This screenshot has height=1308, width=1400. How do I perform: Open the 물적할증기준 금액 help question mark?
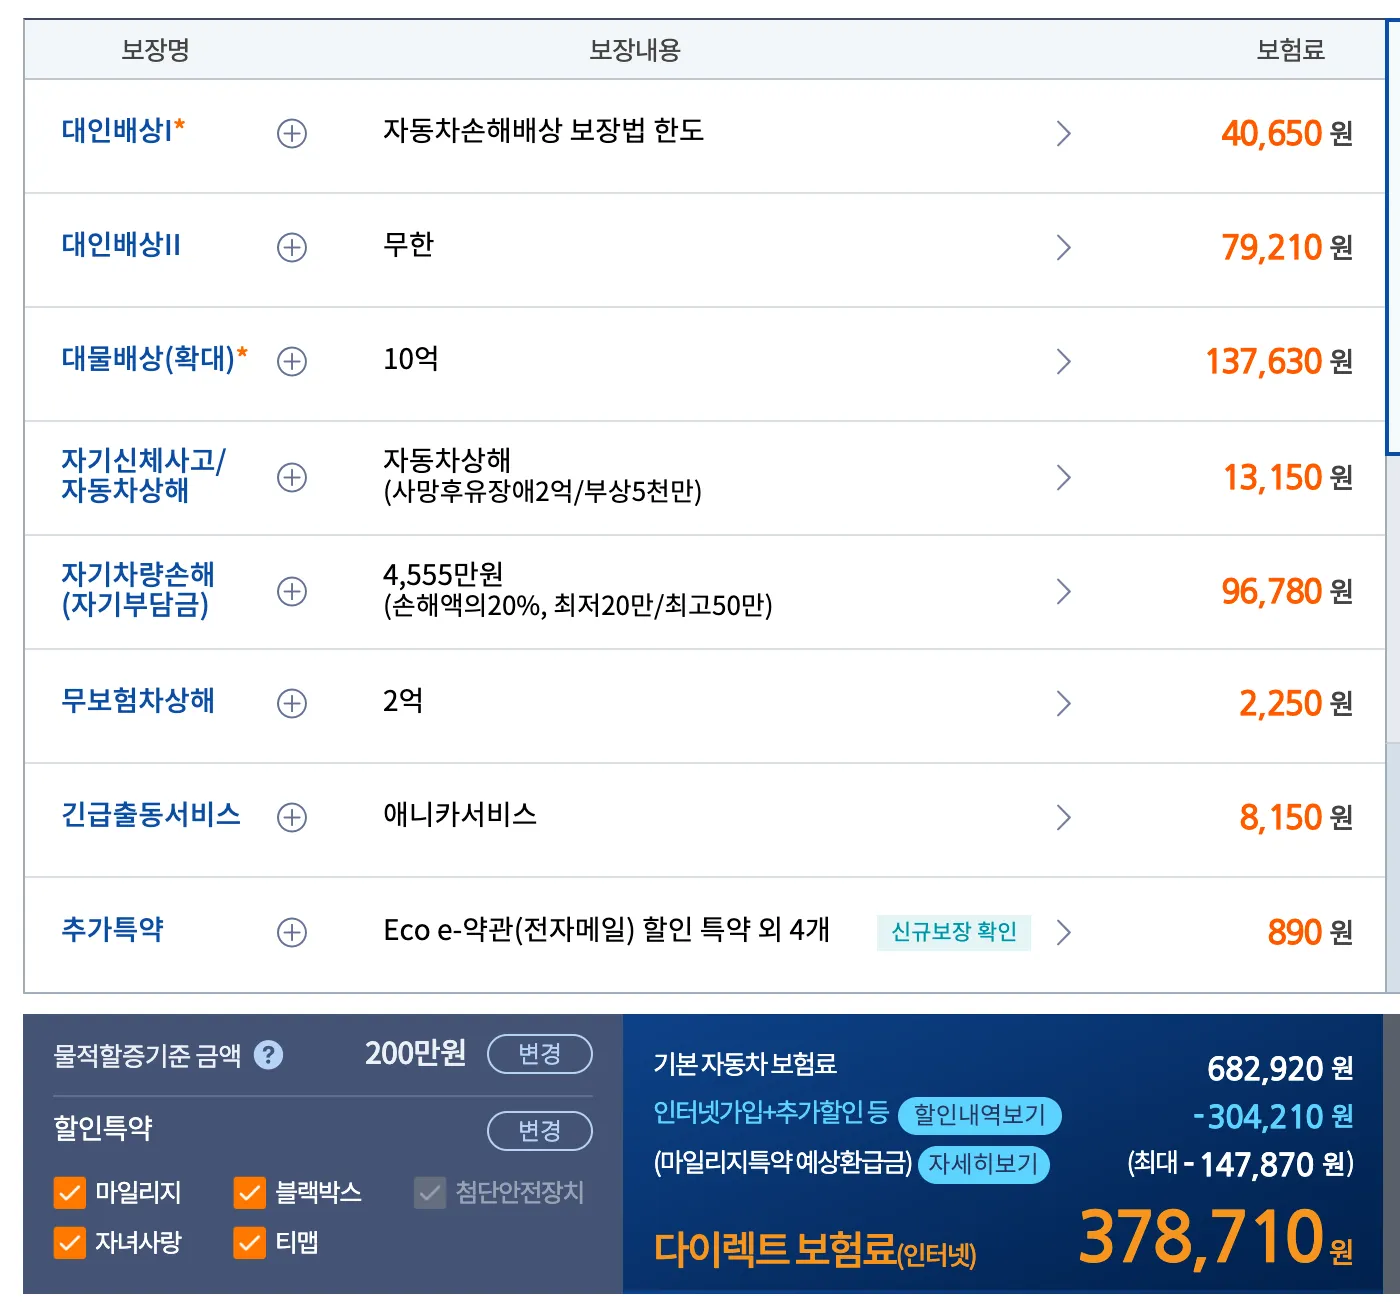[x=268, y=1053]
